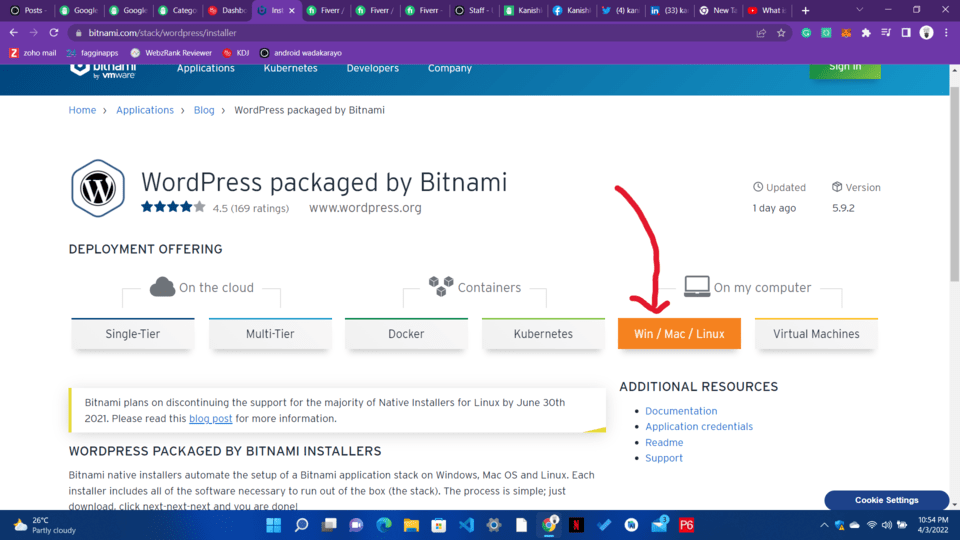Click the browser back arrow
This screenshot has height=540, width=960.
(x=13, y=33)
